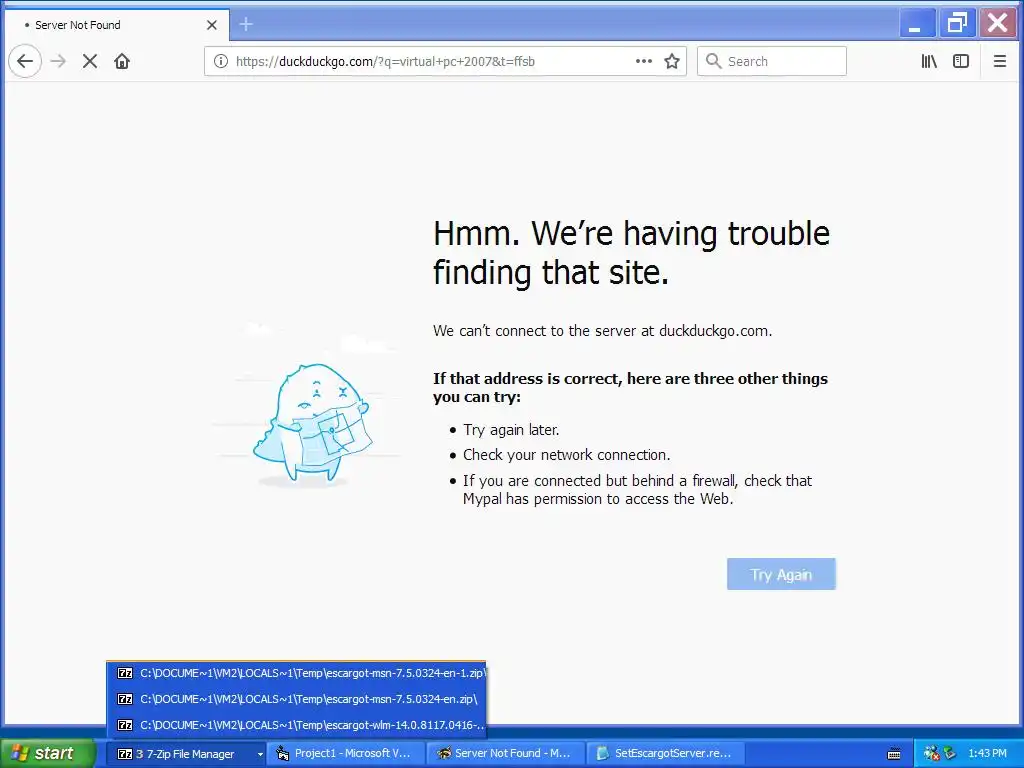Open the Library bookshelf icon
This screenshot has width=1024, height=768.
pyautogui.click(x=929, y=61)
